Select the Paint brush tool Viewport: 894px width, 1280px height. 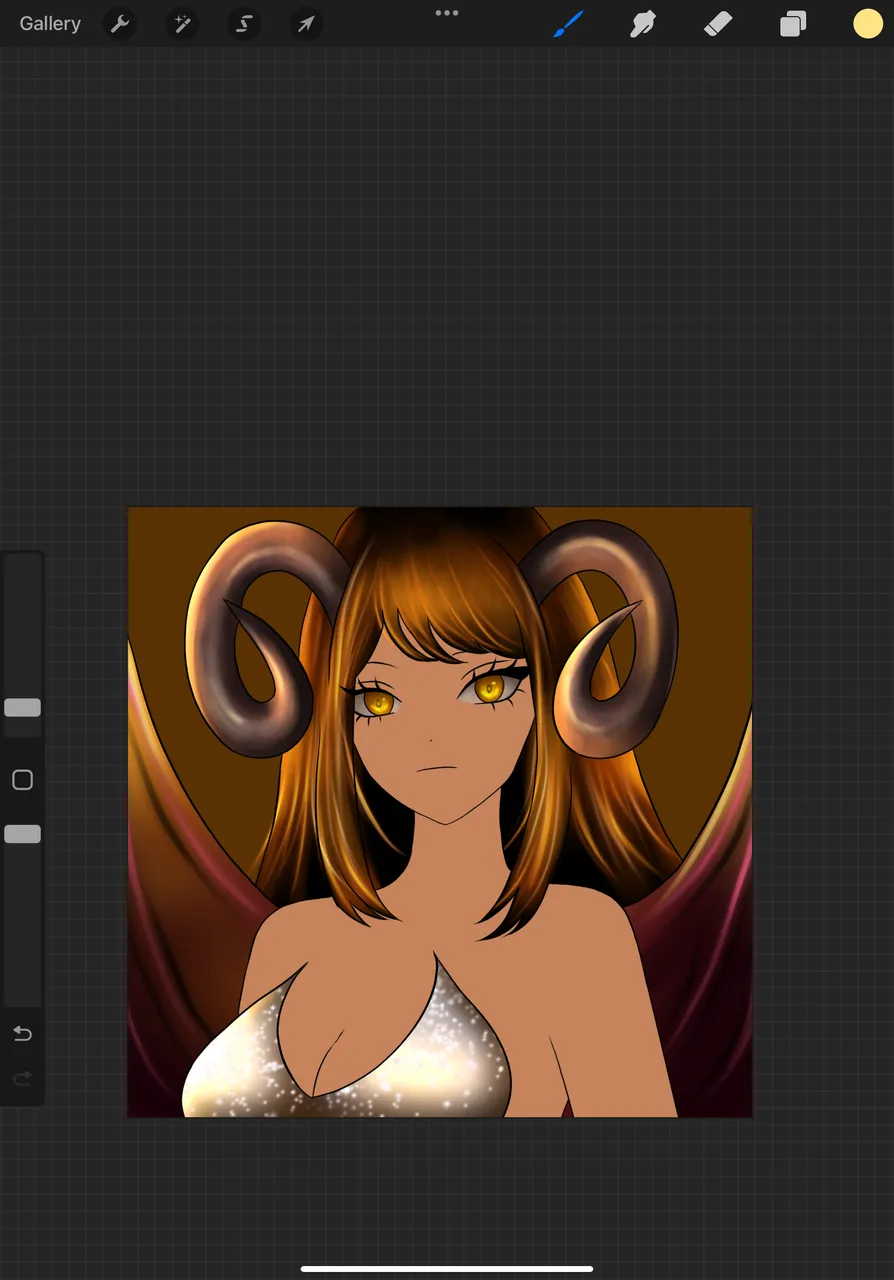pos(568,24)
